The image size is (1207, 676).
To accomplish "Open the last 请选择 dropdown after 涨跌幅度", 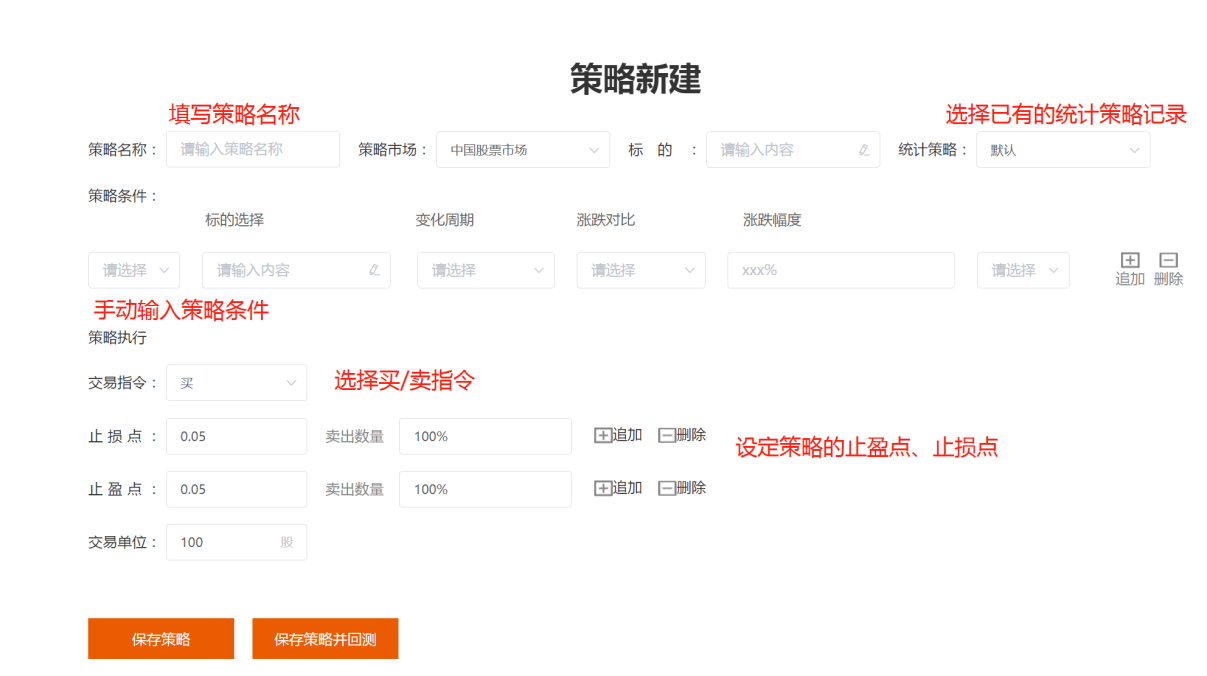I will click(x=1022, y=270).
